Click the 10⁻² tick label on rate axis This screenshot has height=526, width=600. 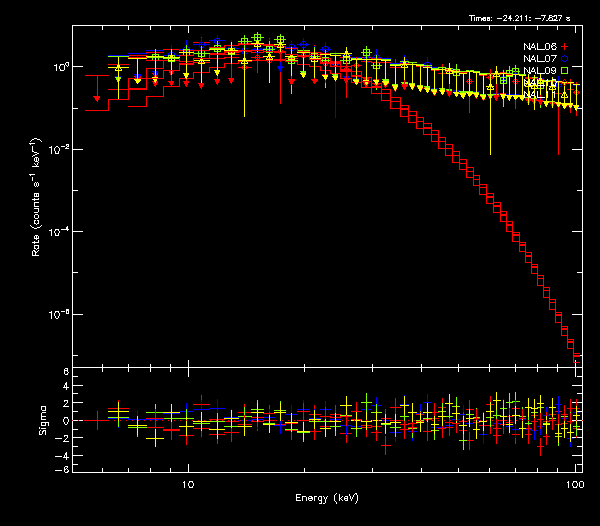[58, 149]
